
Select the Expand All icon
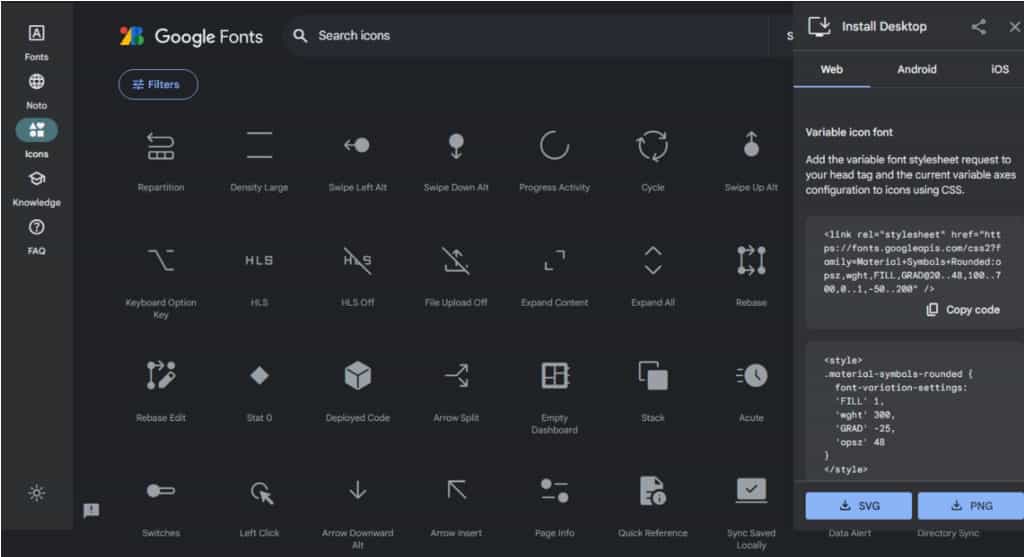point(652,261)
